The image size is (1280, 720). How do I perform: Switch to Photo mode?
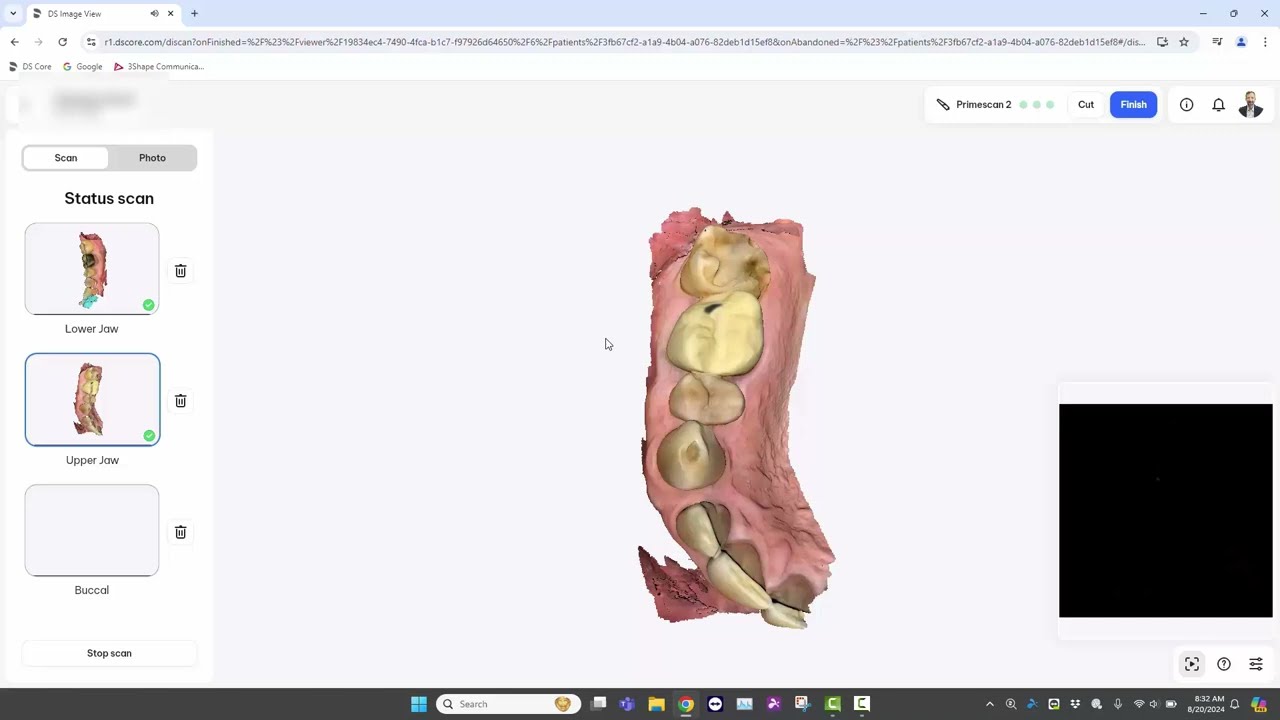152,158
